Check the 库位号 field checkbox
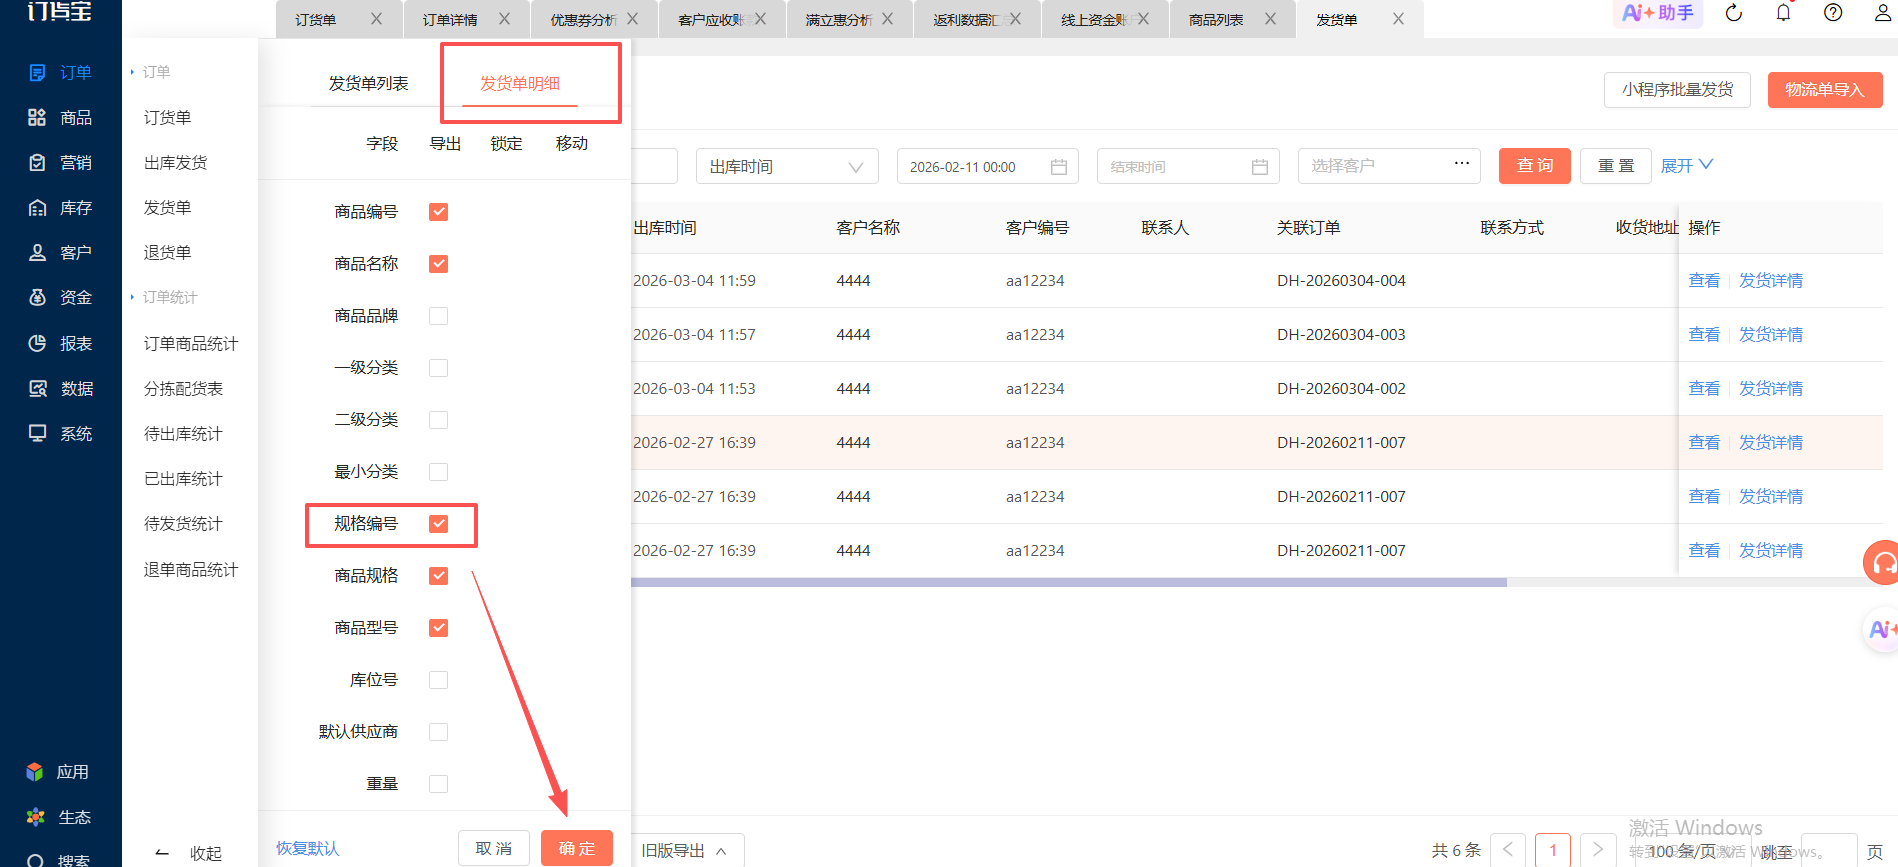The image size is (1898, 867). click(x=438, y=680)
